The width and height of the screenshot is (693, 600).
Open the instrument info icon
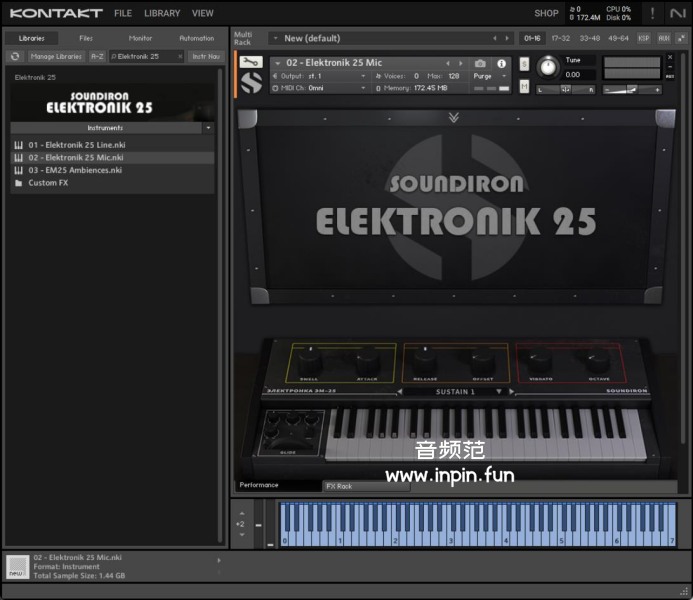pyautogui.click(x=502, y=63)
